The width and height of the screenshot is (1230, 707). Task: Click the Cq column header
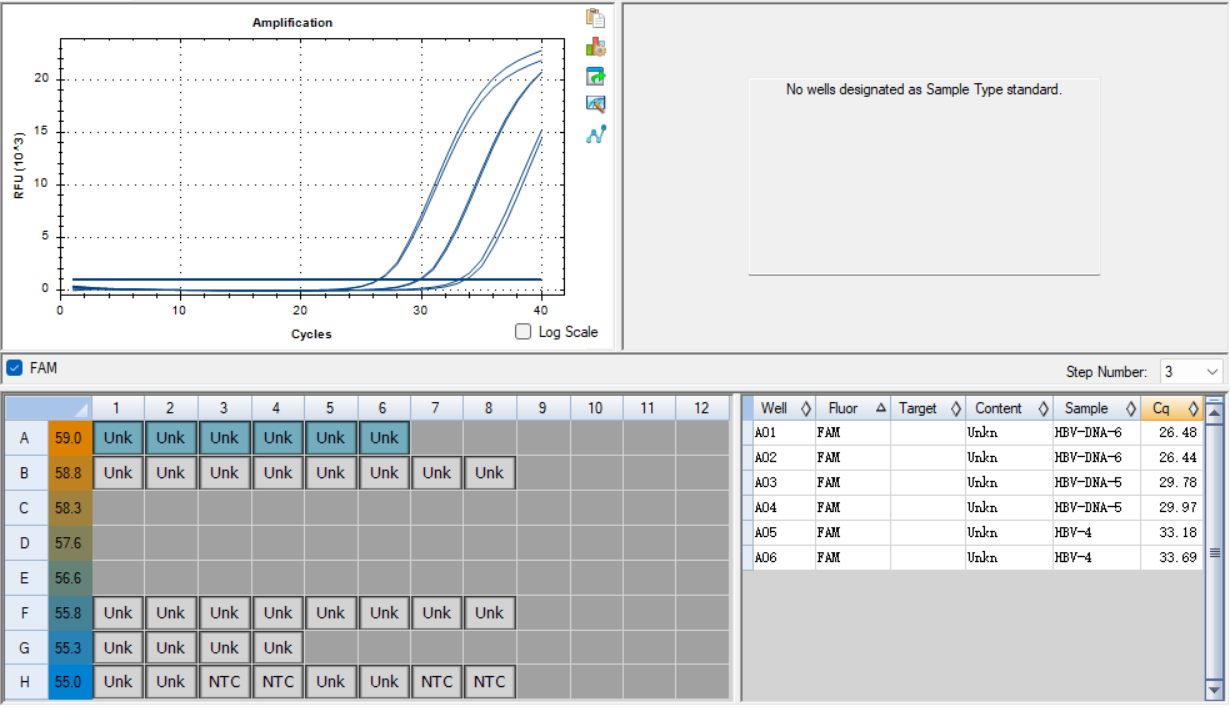coord(1172,408)
